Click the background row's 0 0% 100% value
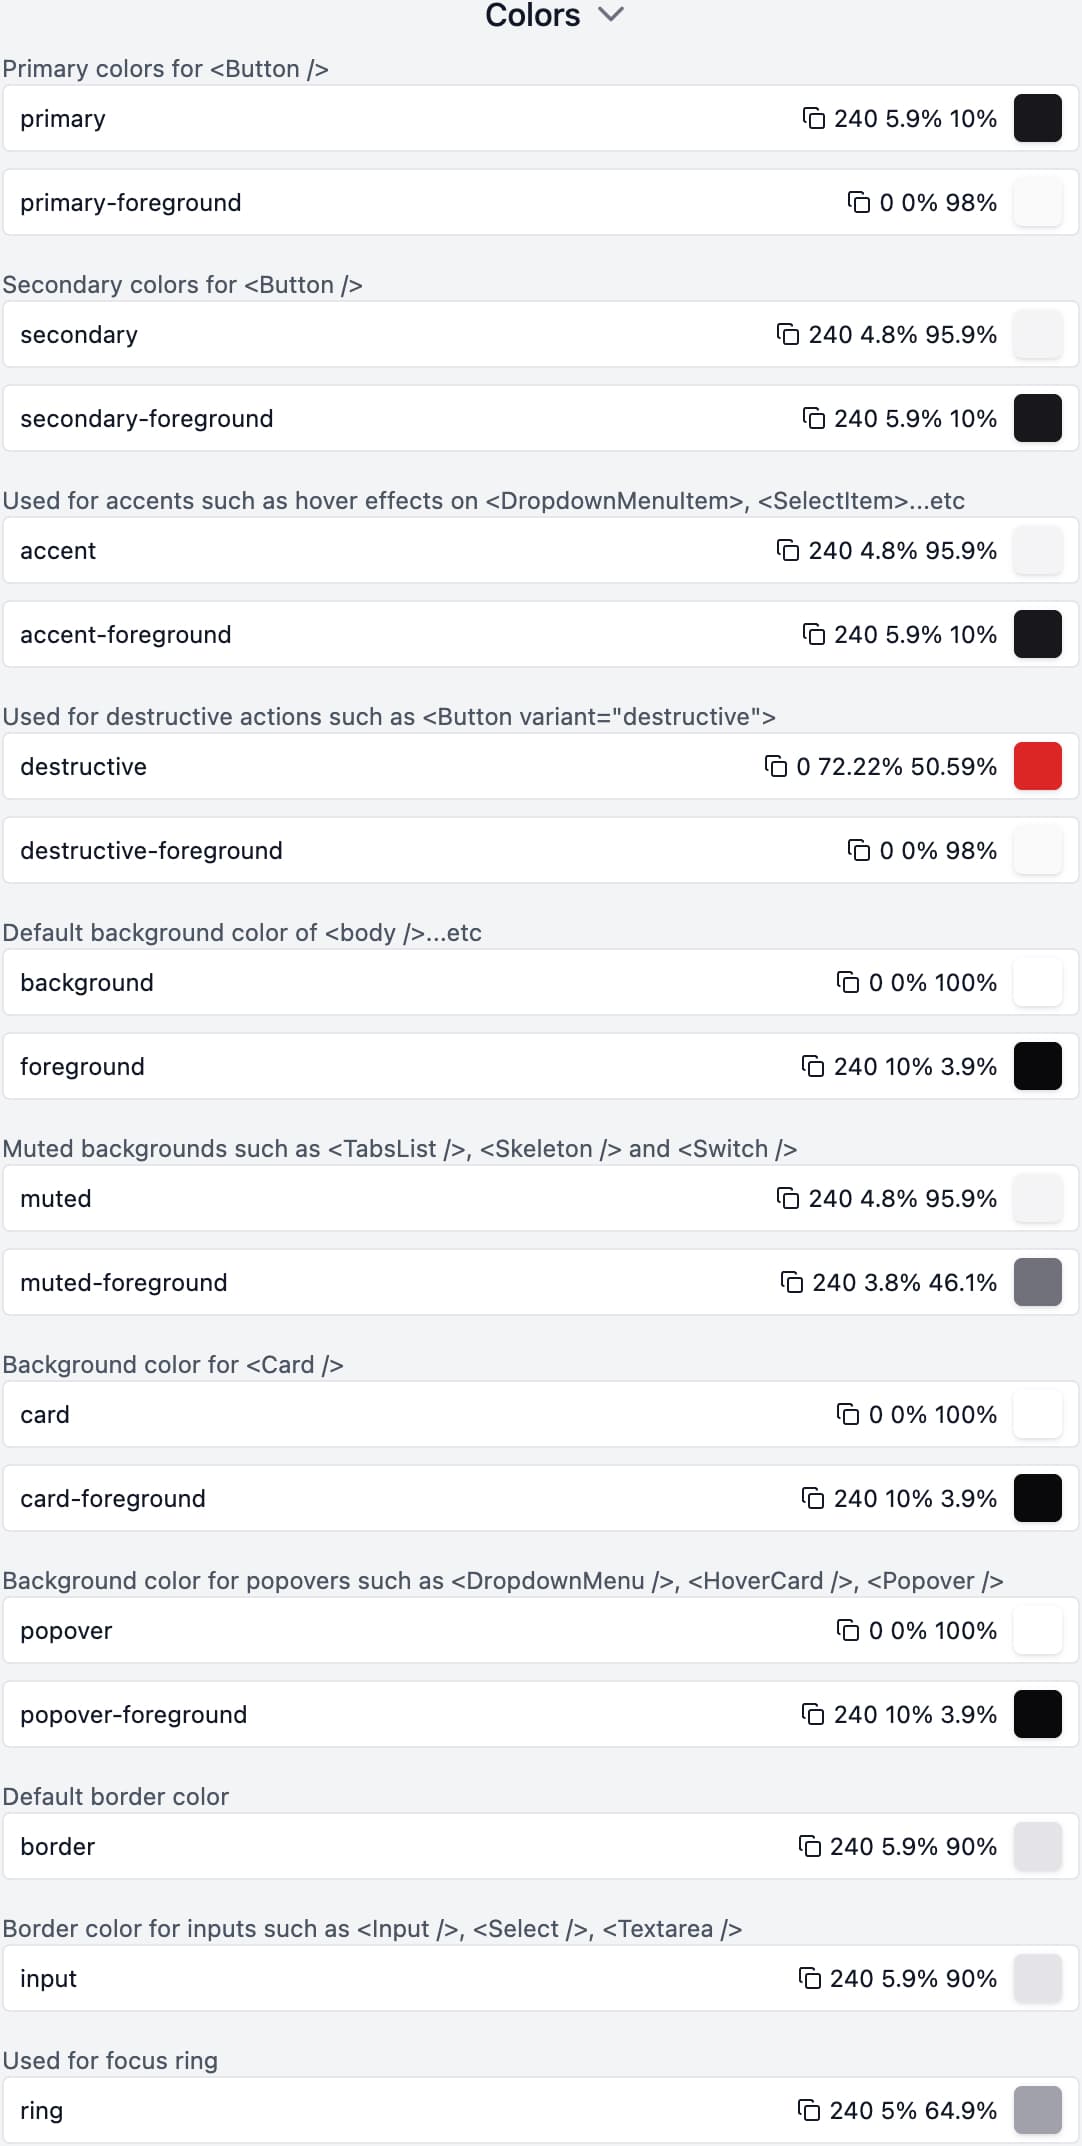The width and height of the screenshot is (1082, 2146). tap(932, 983)
